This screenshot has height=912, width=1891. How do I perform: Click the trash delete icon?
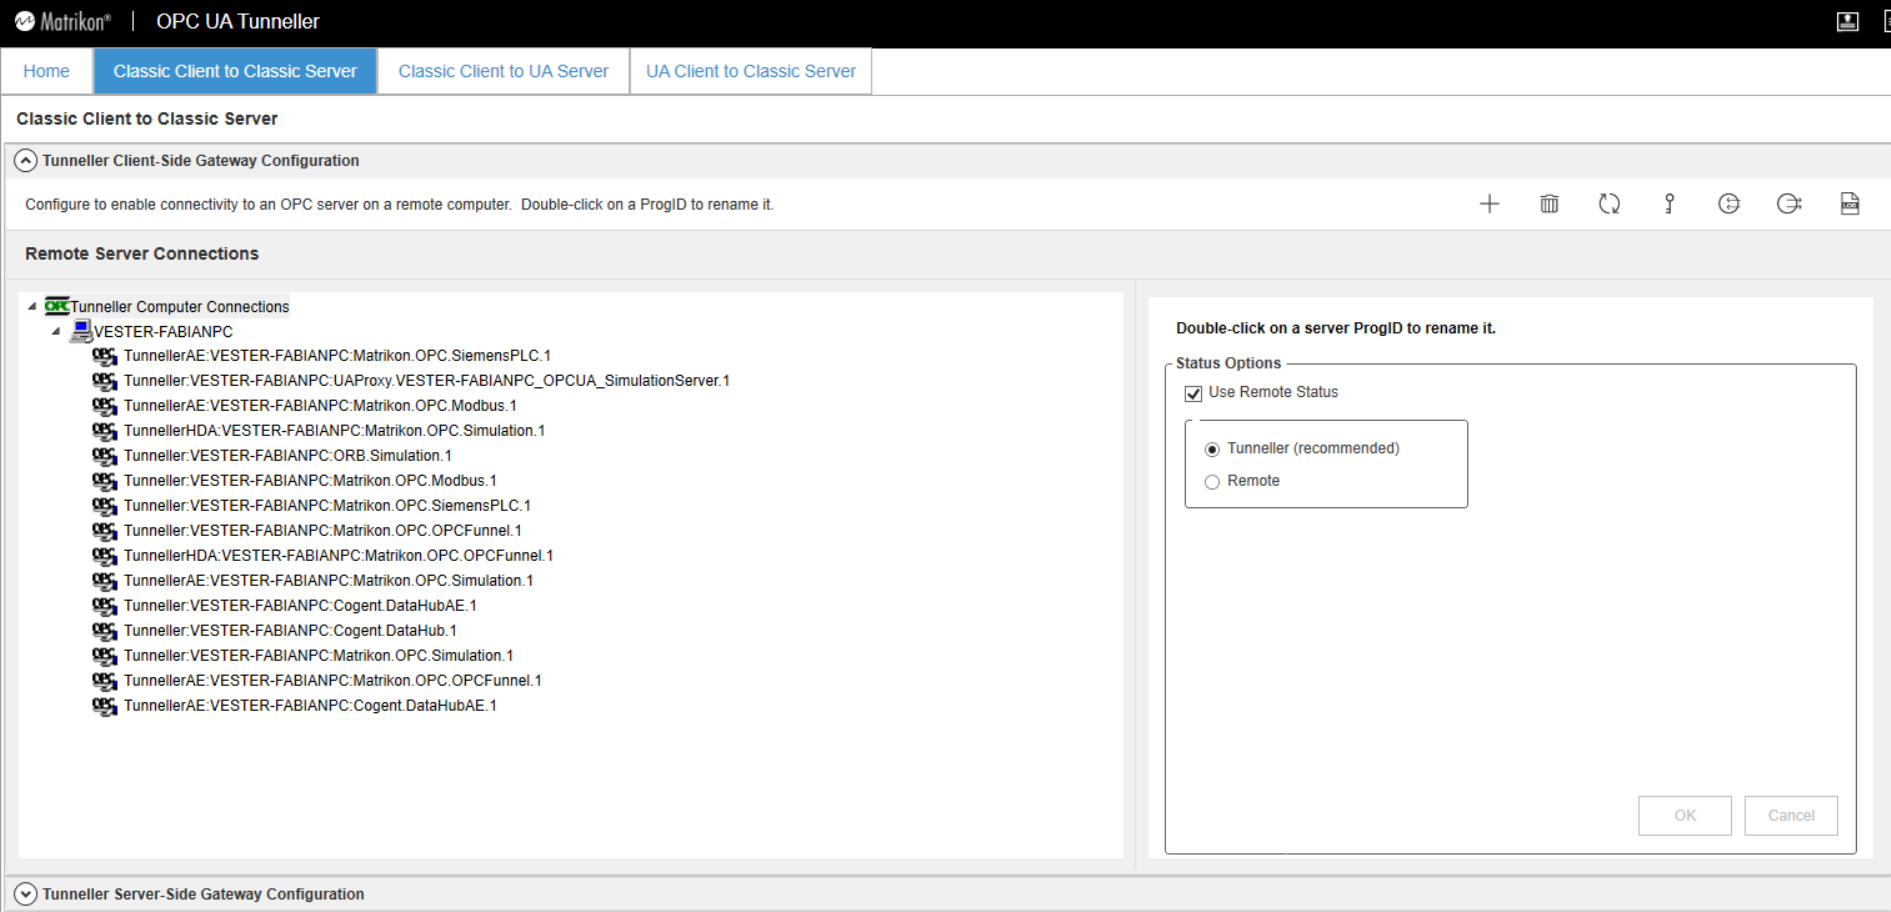click(x=1549, y=204)
